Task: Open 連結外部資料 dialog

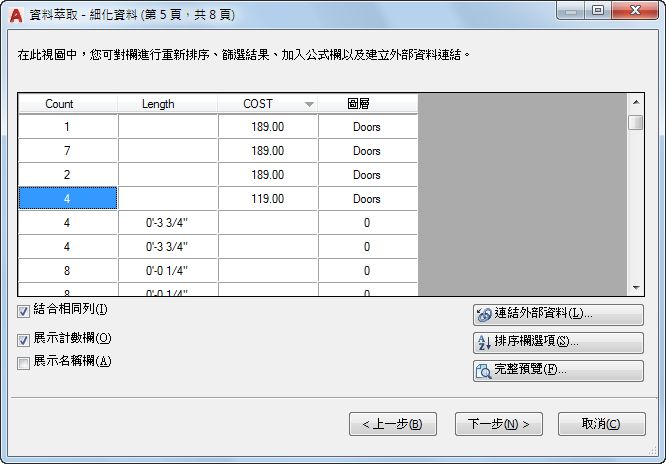Action: point(558,314)
